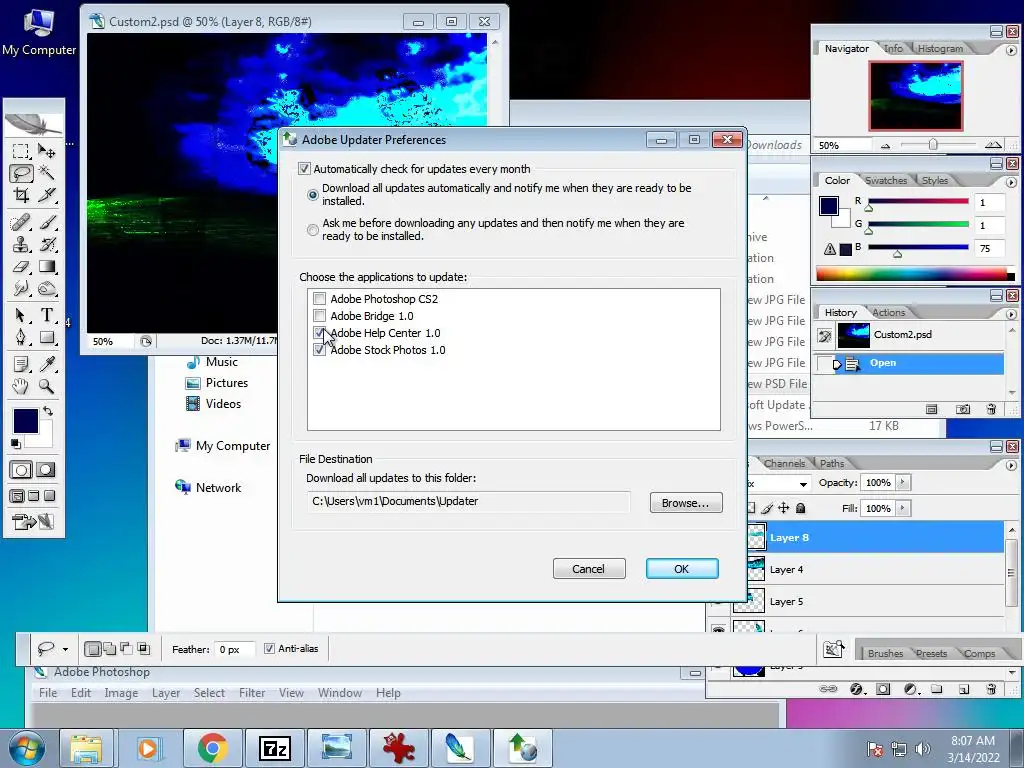The height and width of the screenshot is (768, 1024).
Task: Select the Pen tool
Action: [x=21, y=338]
